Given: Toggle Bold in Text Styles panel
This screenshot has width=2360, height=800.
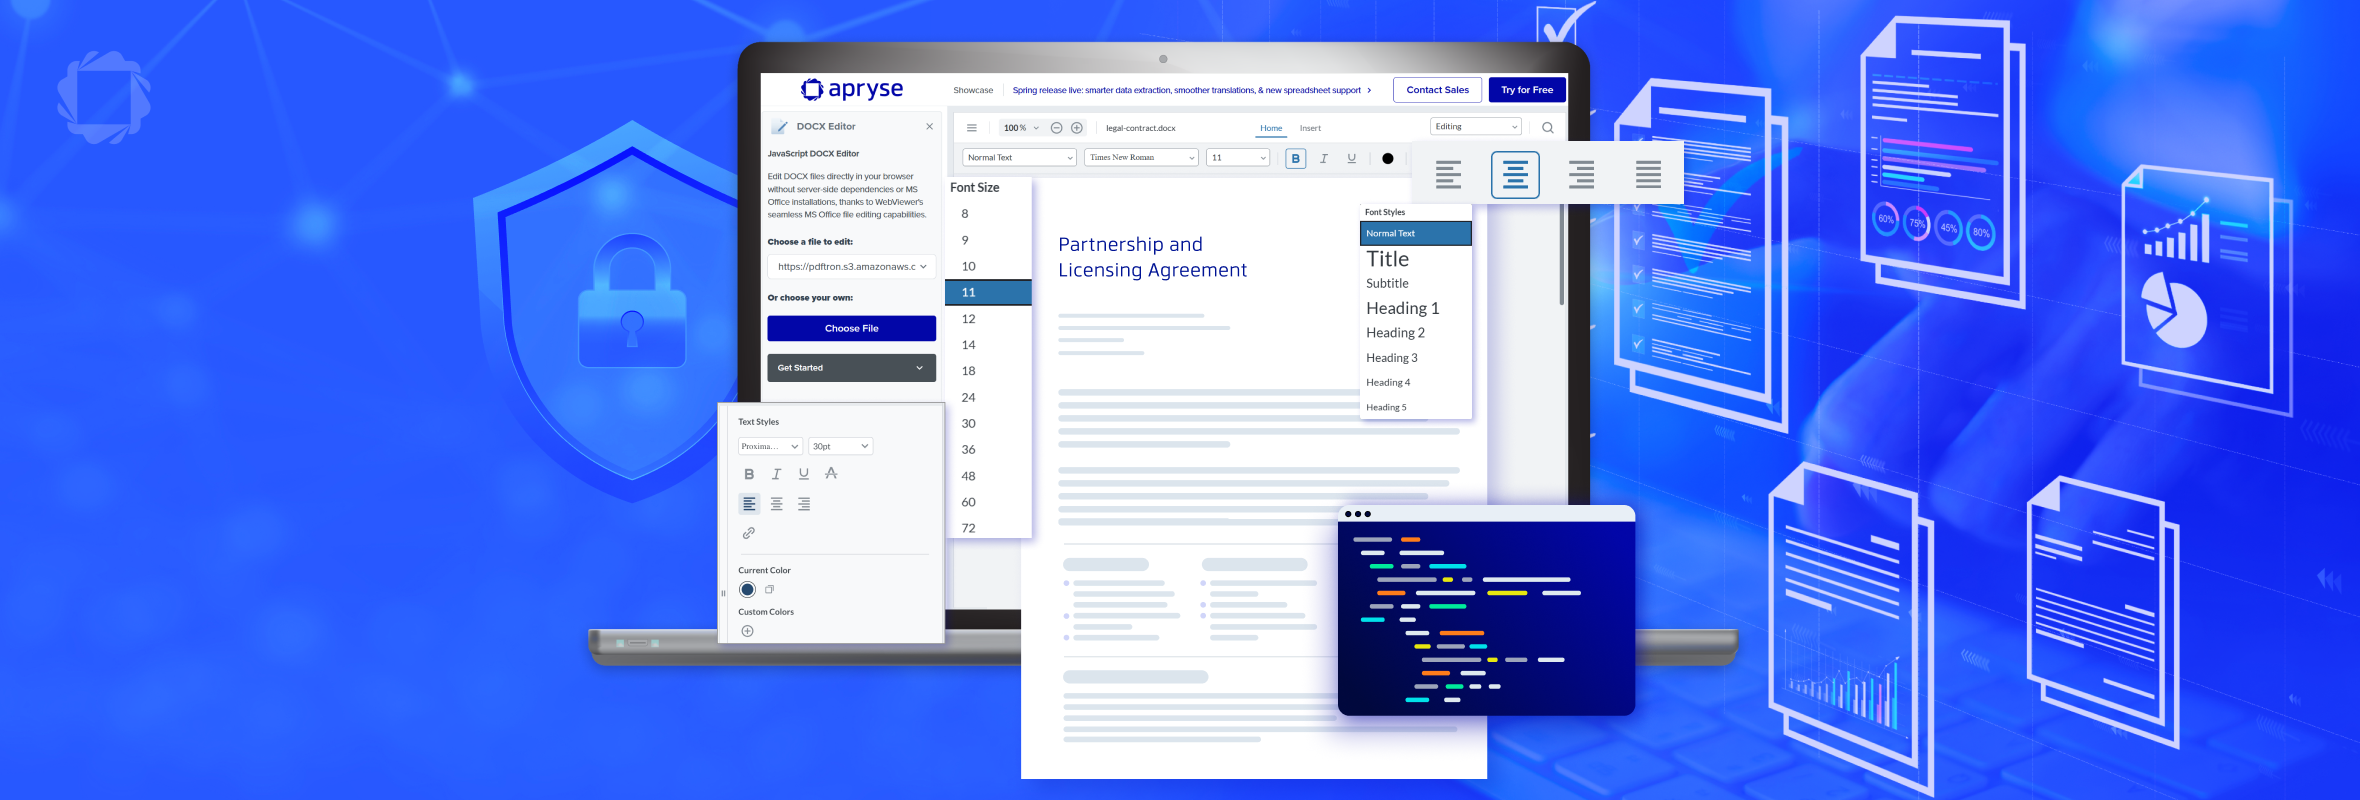Looking at the screenshot, I should [x=749, y=474].
